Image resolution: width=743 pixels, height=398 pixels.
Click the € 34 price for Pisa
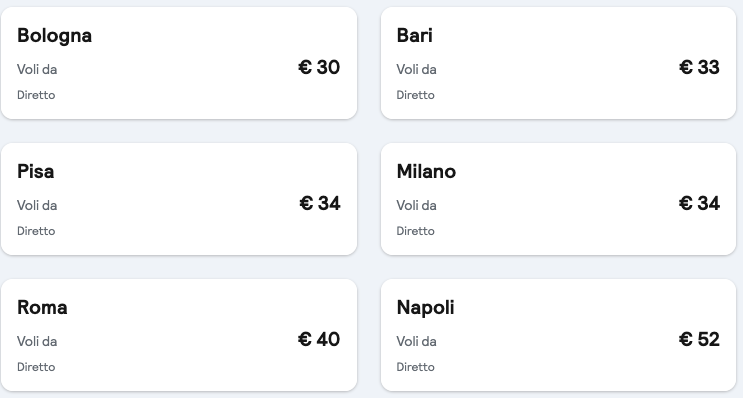(x=320, y=203)
